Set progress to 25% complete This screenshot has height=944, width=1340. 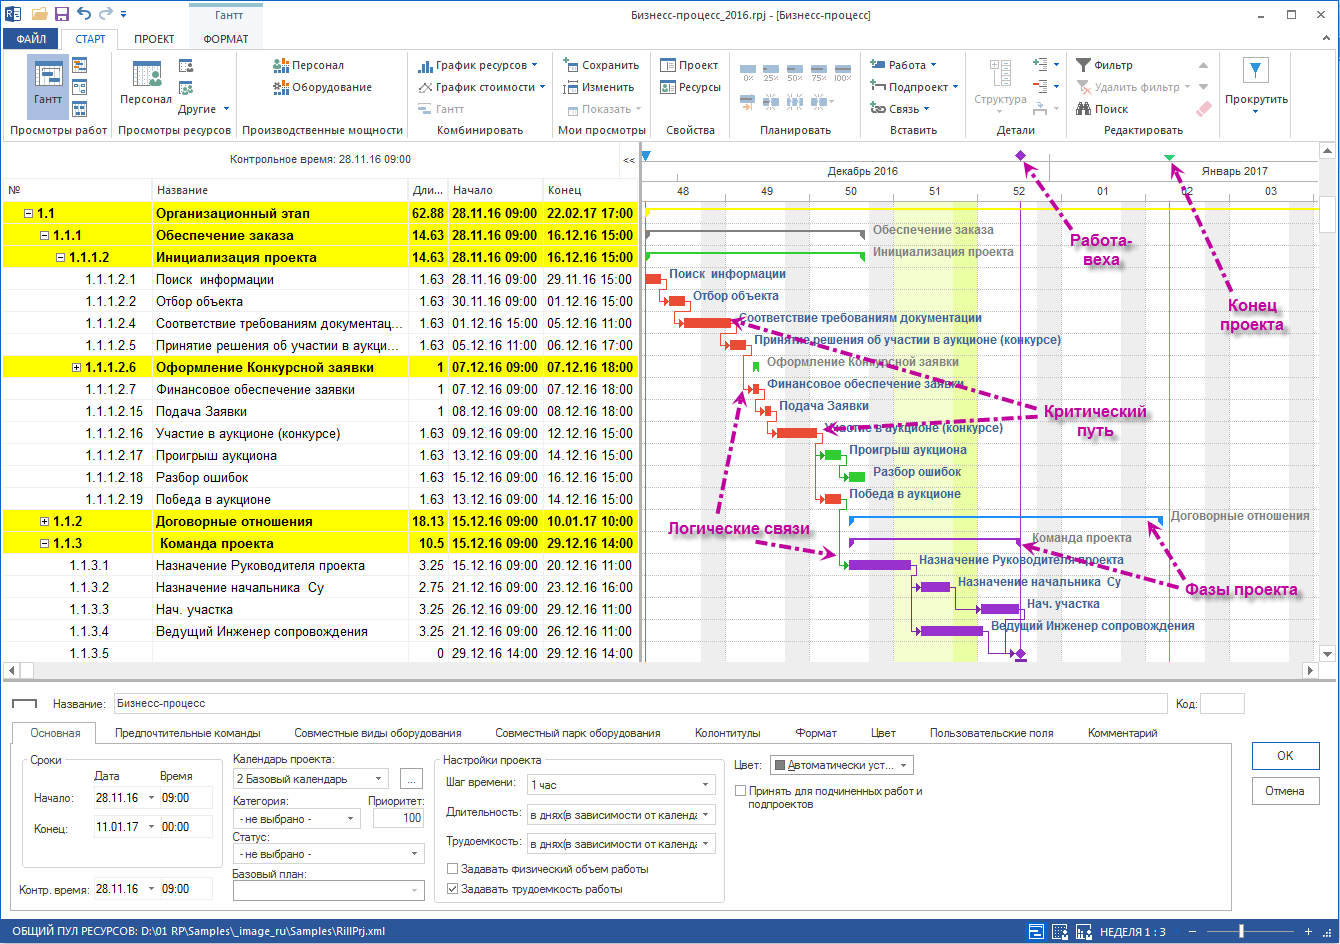(771, 72)
